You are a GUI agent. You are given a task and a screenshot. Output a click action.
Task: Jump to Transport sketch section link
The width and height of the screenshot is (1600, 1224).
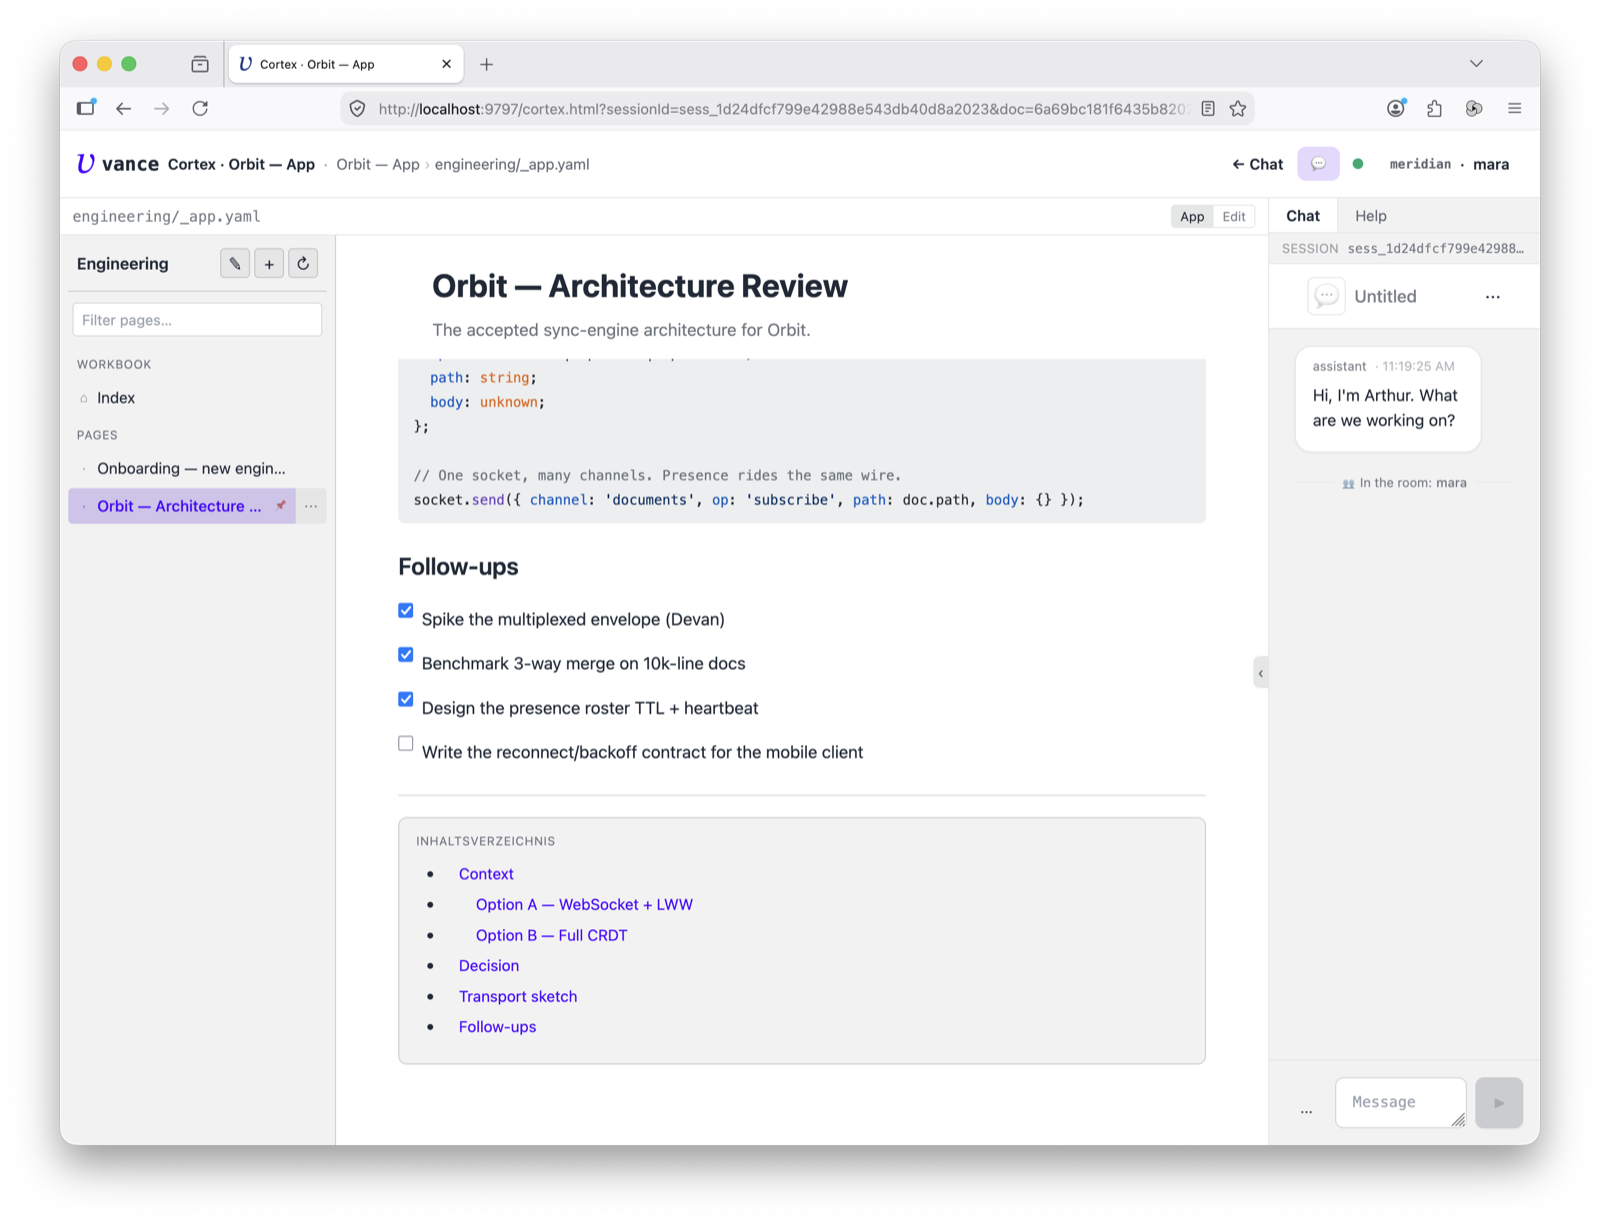tap(518, 997)
